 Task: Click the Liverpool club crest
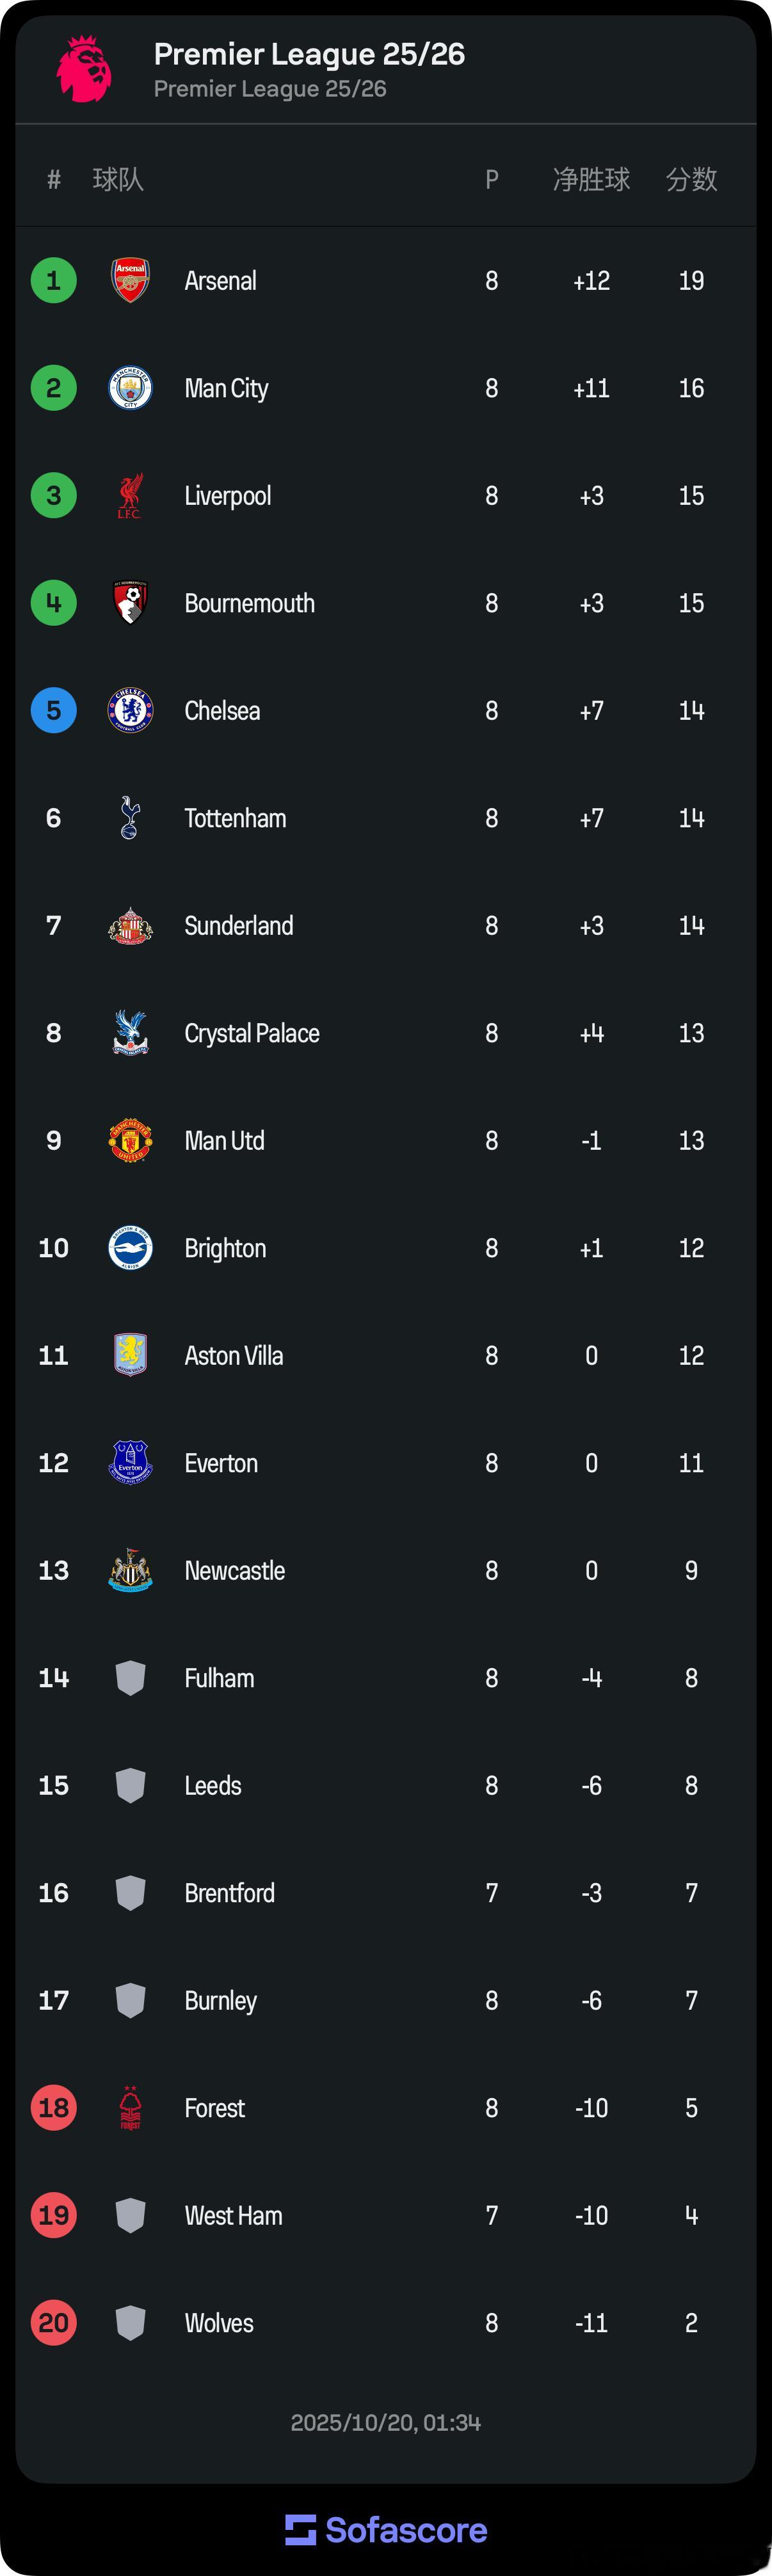coord(130,496)
